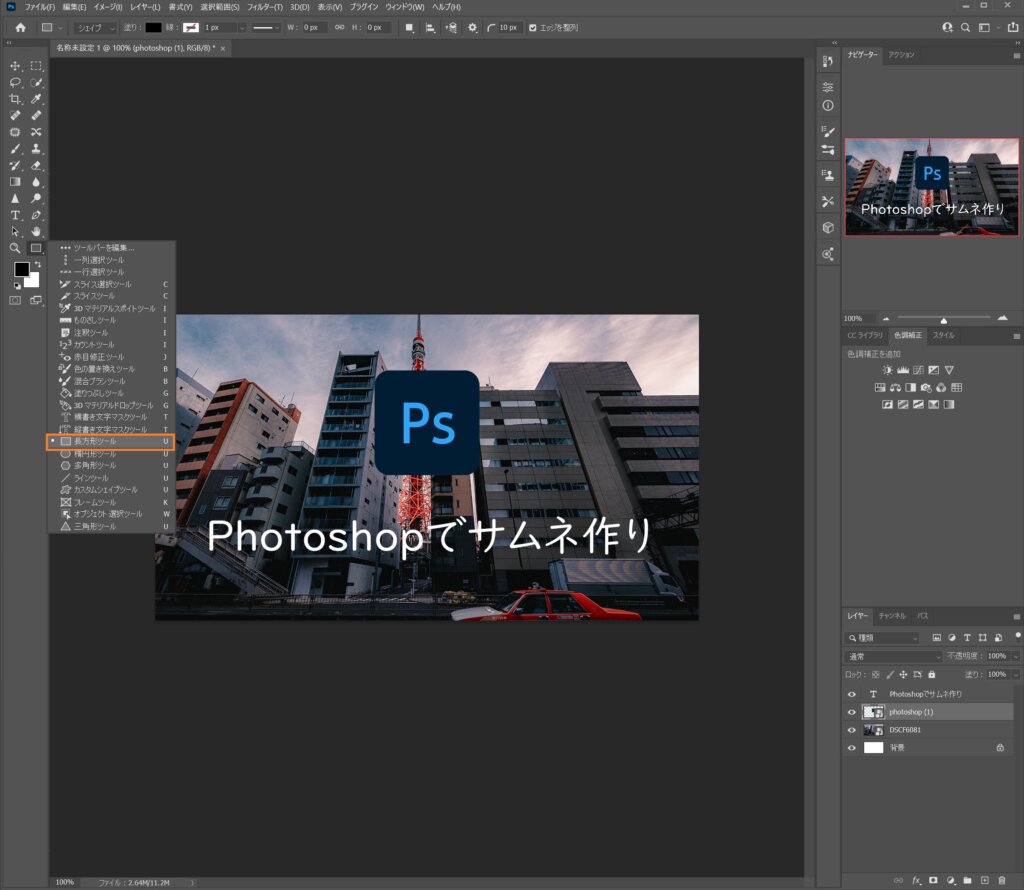Viewport: 1024px width, 890px height.
Task: Choose ものさしツール from the flyout
Action: [x=111, y=320]
